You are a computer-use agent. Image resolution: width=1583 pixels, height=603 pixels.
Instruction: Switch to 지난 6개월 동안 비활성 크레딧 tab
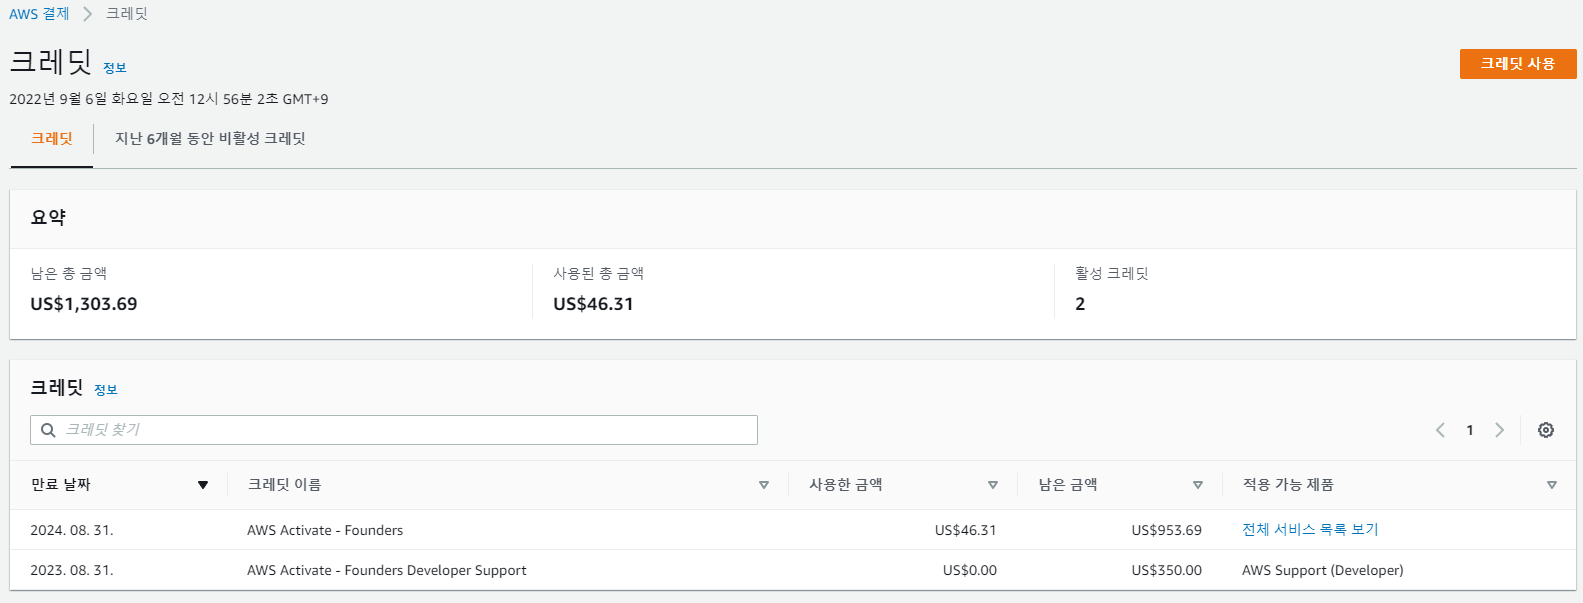pyautogui.click(x=210, y=139)
